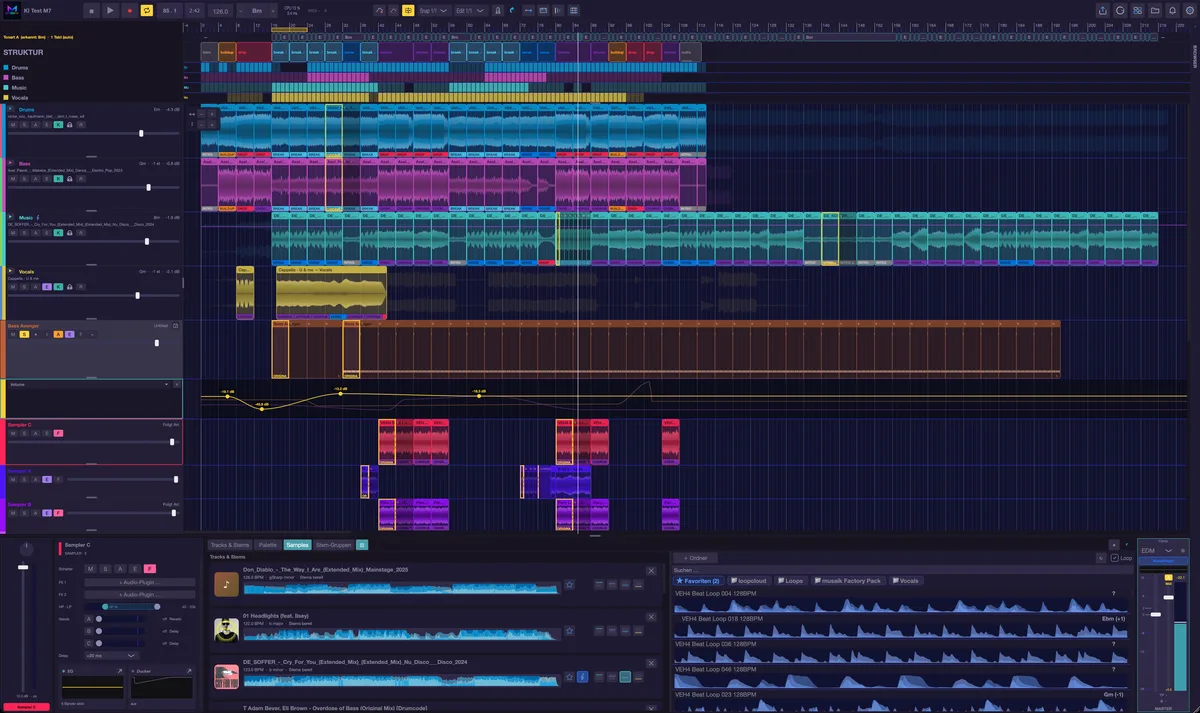The height and width of the screenshot is (713, 1200).
Task: Collapse the Drums track with its triangle
Action: pos(11,109)
